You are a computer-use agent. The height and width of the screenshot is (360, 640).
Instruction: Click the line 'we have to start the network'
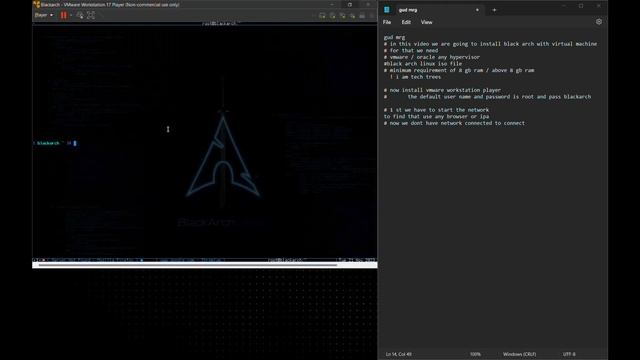436,110
